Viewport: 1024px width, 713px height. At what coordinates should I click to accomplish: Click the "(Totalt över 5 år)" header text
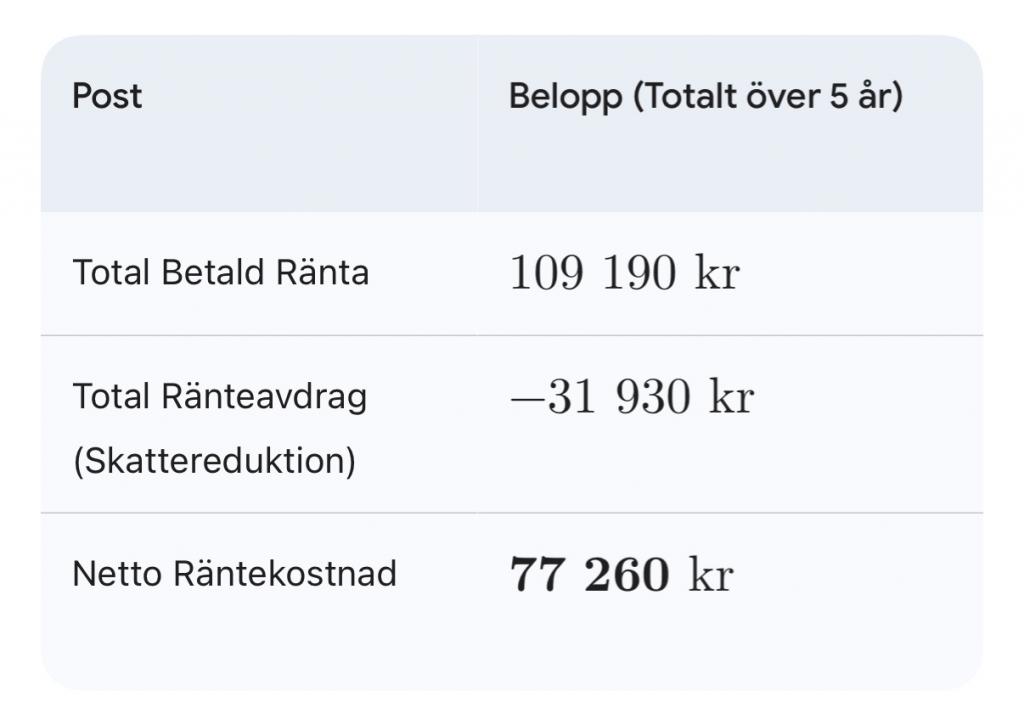point(768,97)
